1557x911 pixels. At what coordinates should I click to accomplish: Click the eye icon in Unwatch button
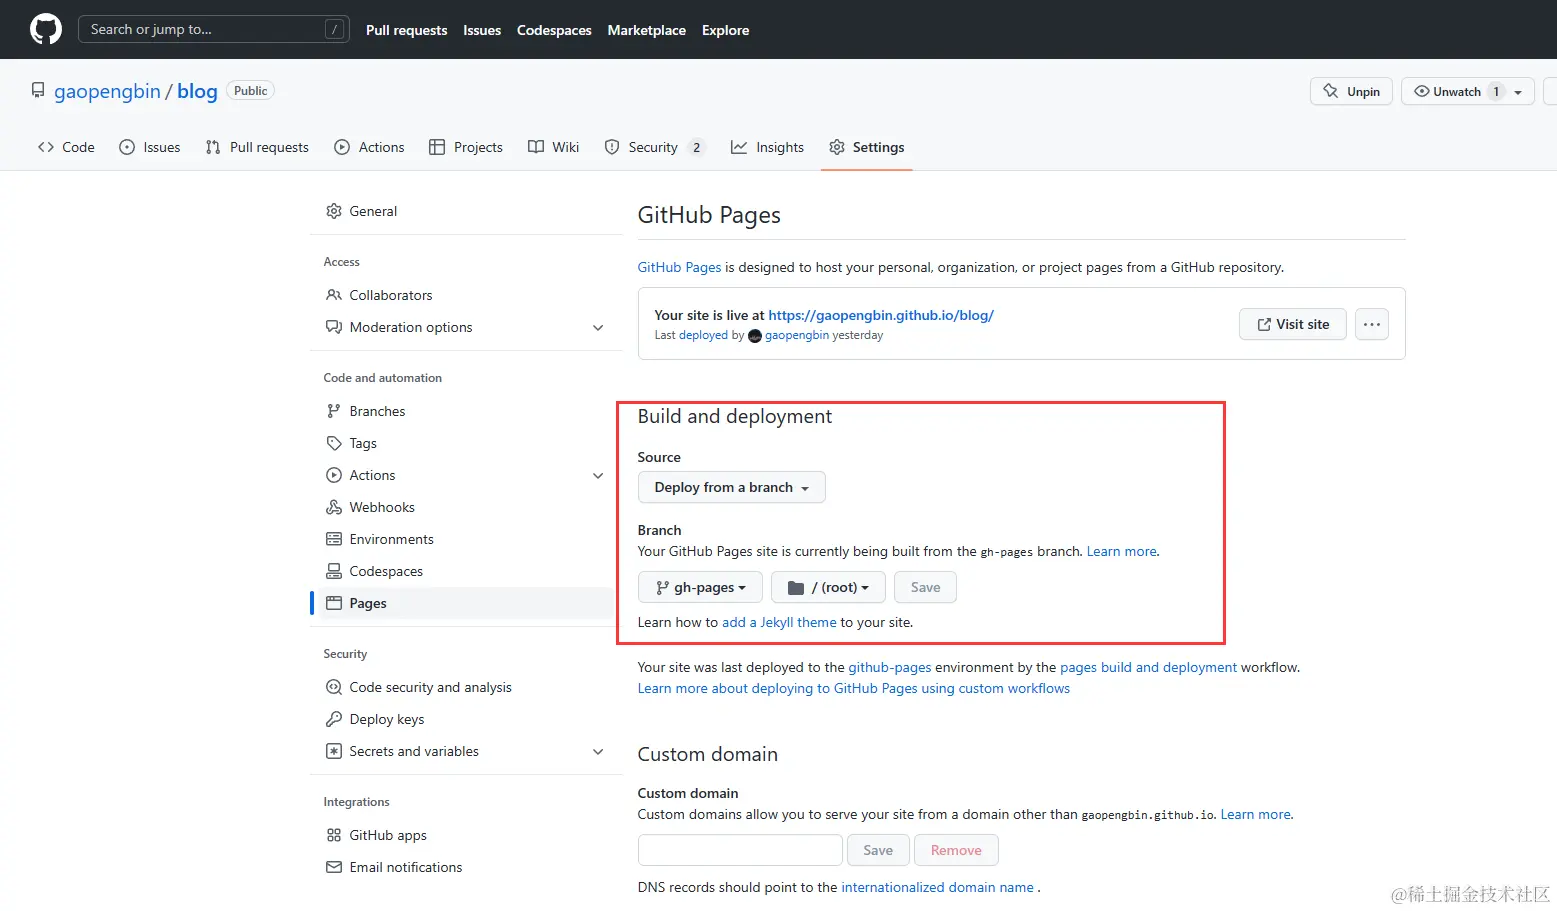1421,91
